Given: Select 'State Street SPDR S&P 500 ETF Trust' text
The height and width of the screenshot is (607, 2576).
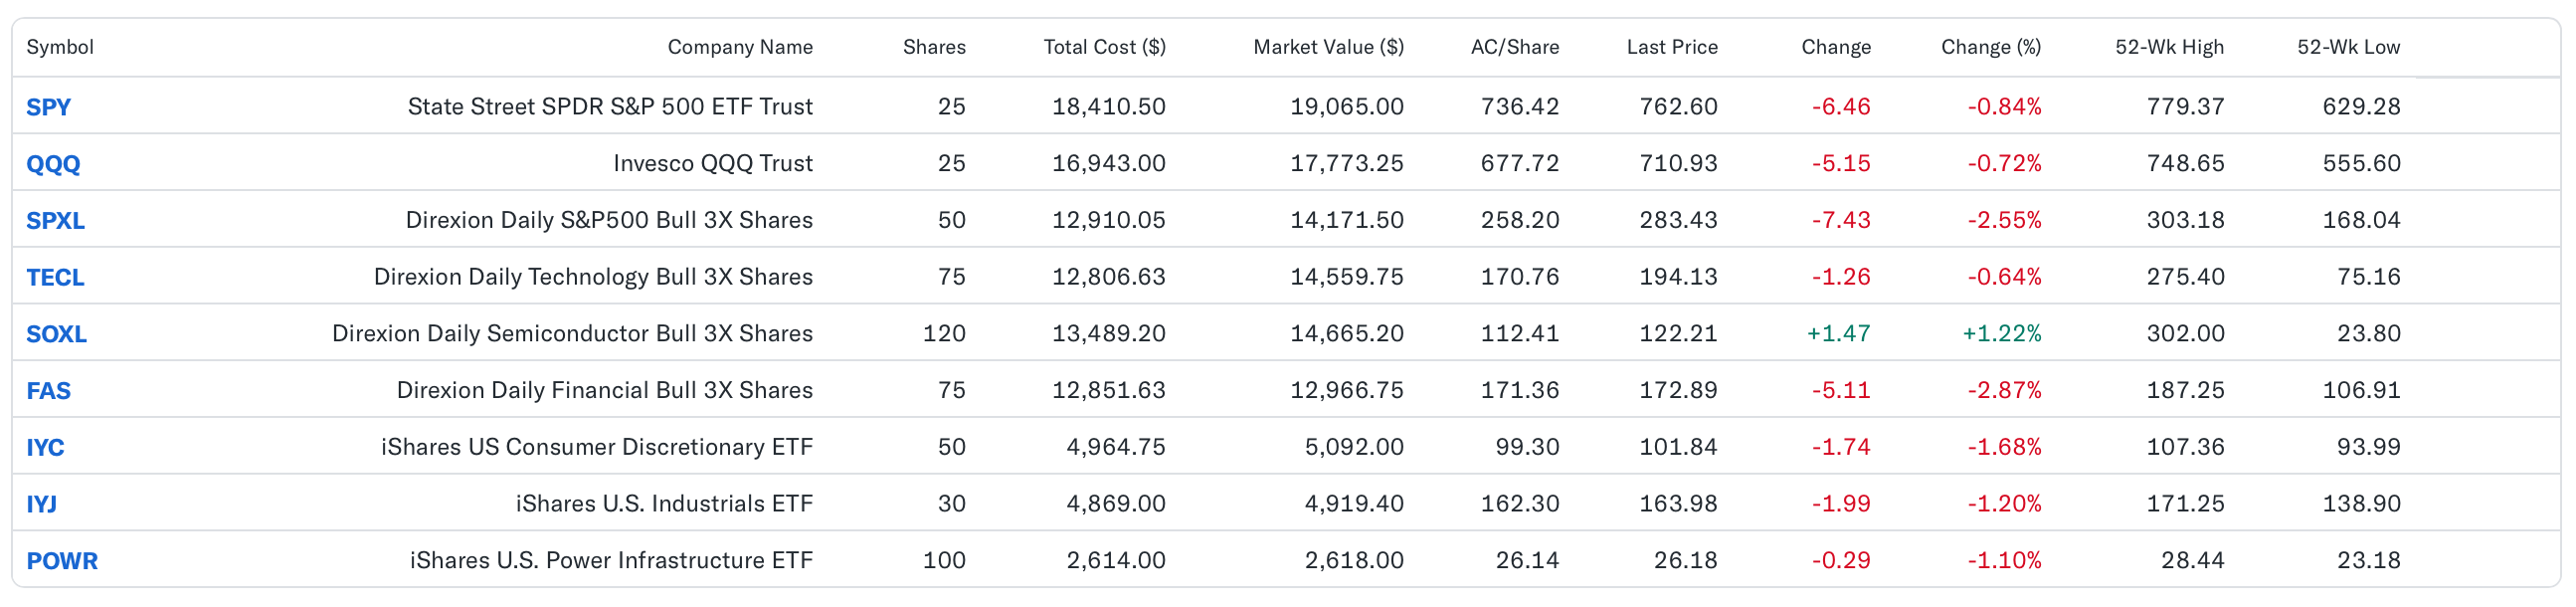Looking at the screenshot, I should pos(610,106).
